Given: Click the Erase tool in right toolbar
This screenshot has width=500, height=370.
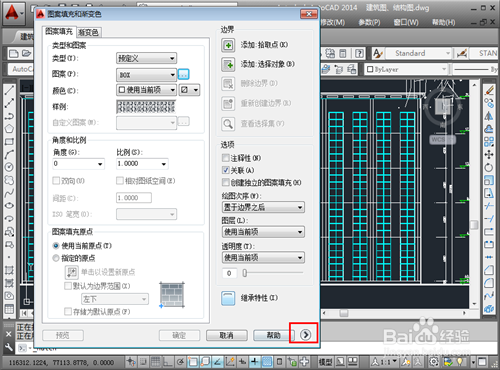Looking at the screenshot, I should coord(489,90).
